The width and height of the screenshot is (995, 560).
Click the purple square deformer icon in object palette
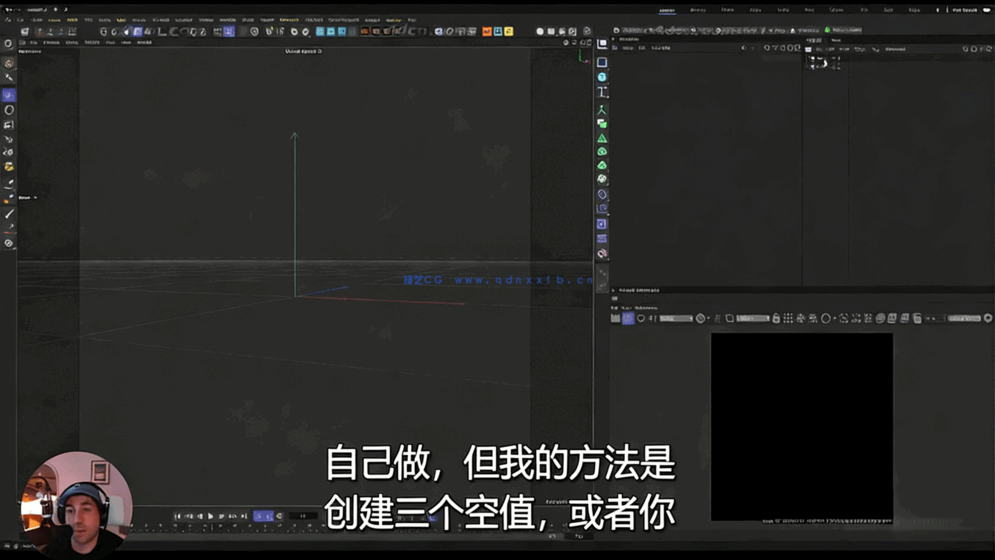pyautogui.click(x=602, y=224)
